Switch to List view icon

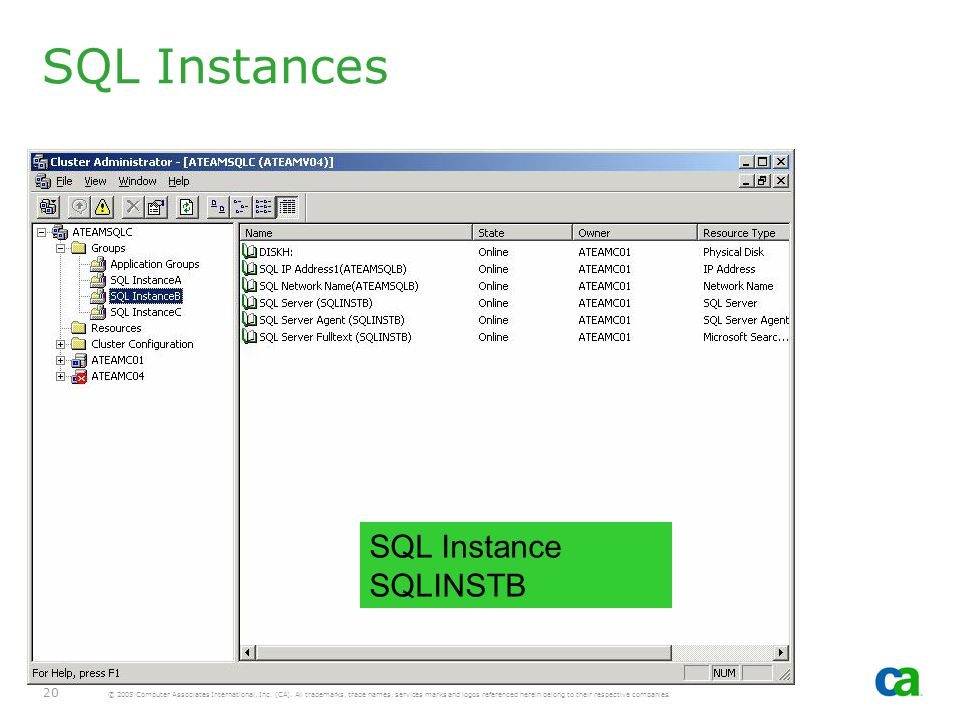(264, 207)
